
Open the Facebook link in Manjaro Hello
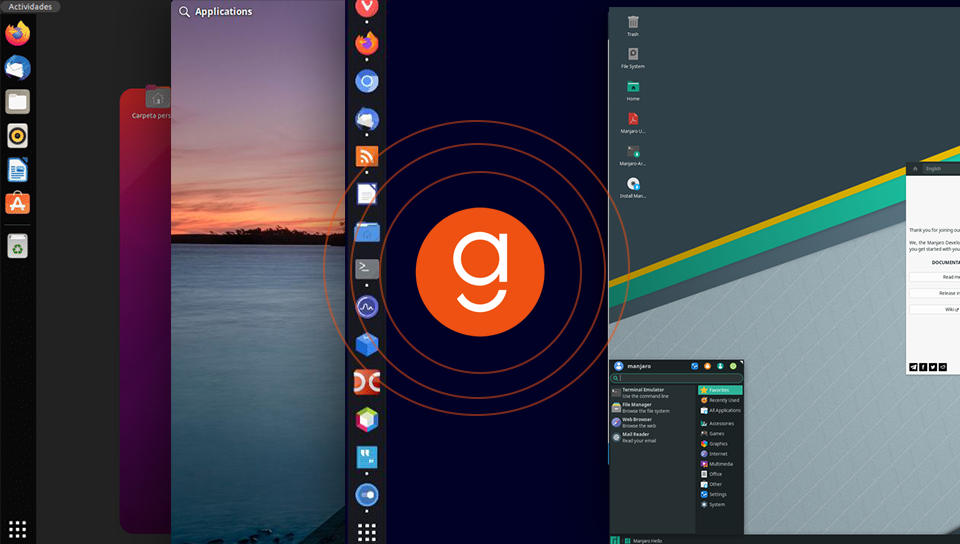tap(923, 367)
